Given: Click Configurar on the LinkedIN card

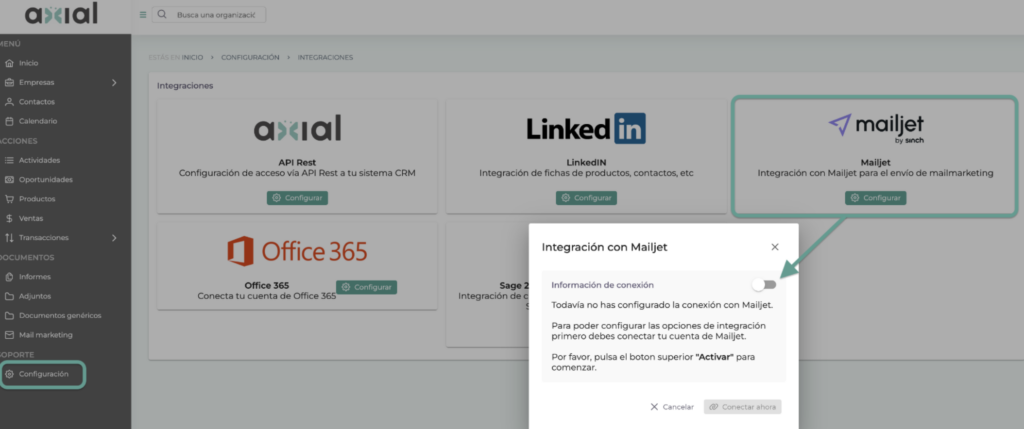Looking at the screenshot, I should point(586,198).
